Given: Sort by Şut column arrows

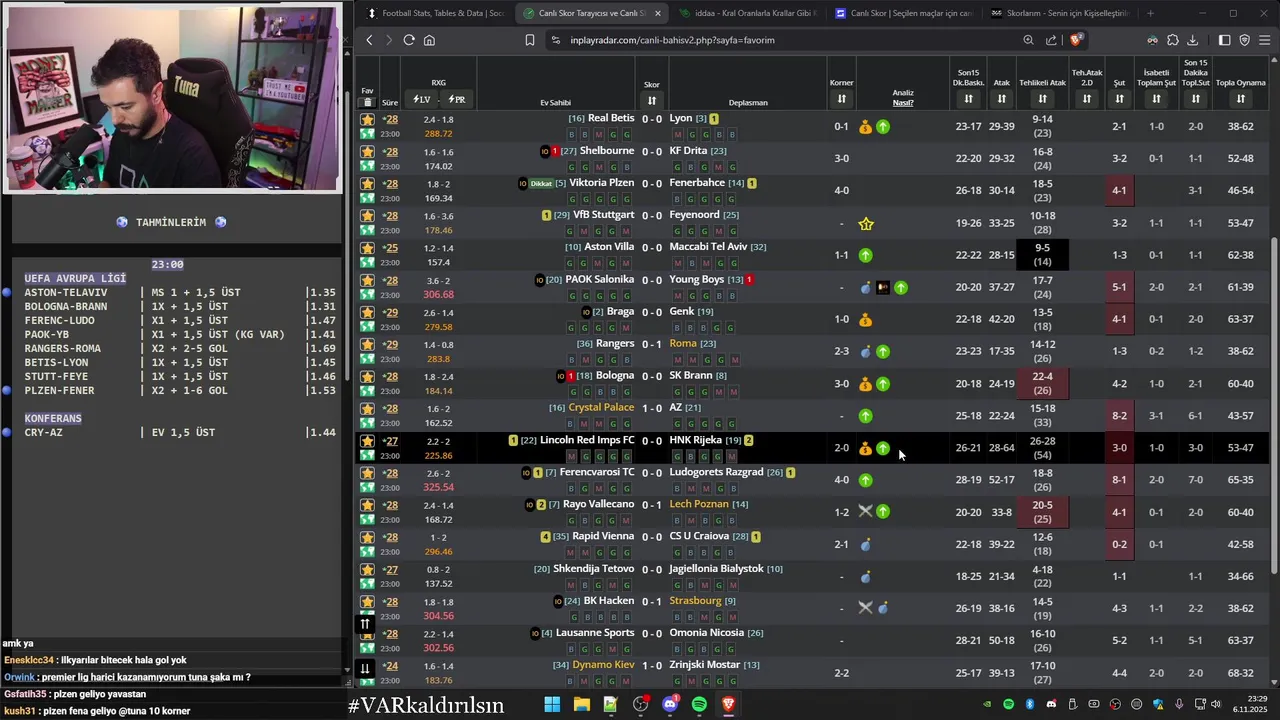Looking at the screenshot, I should tap(1119, 99).
